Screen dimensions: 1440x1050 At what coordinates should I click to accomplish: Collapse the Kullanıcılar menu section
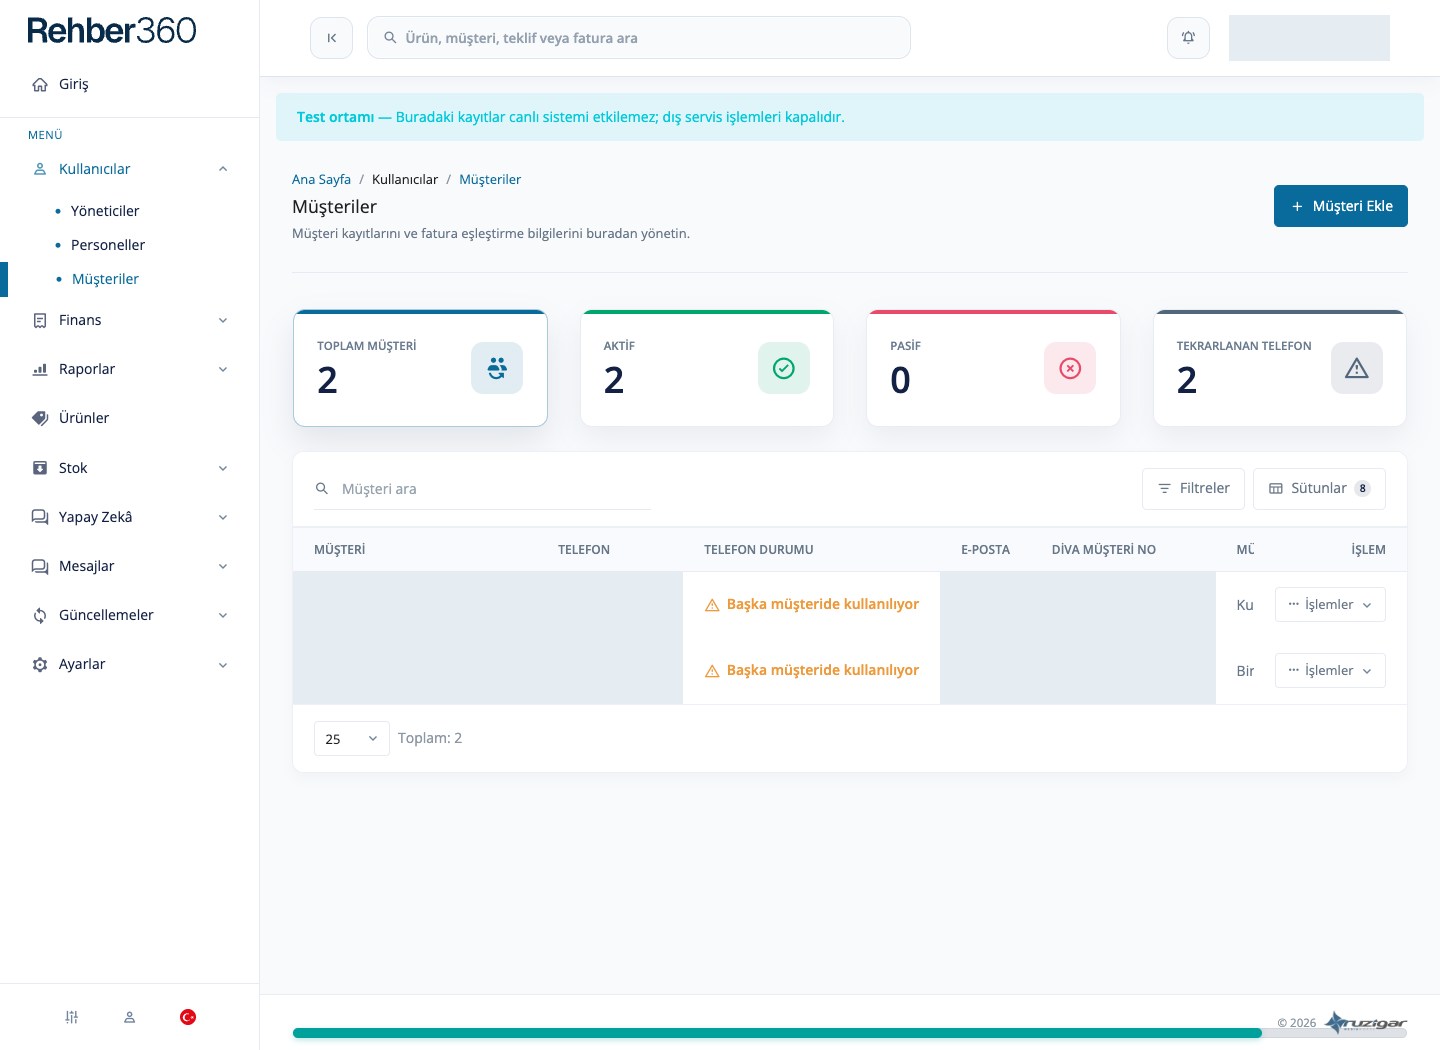[x=129, y=169]
